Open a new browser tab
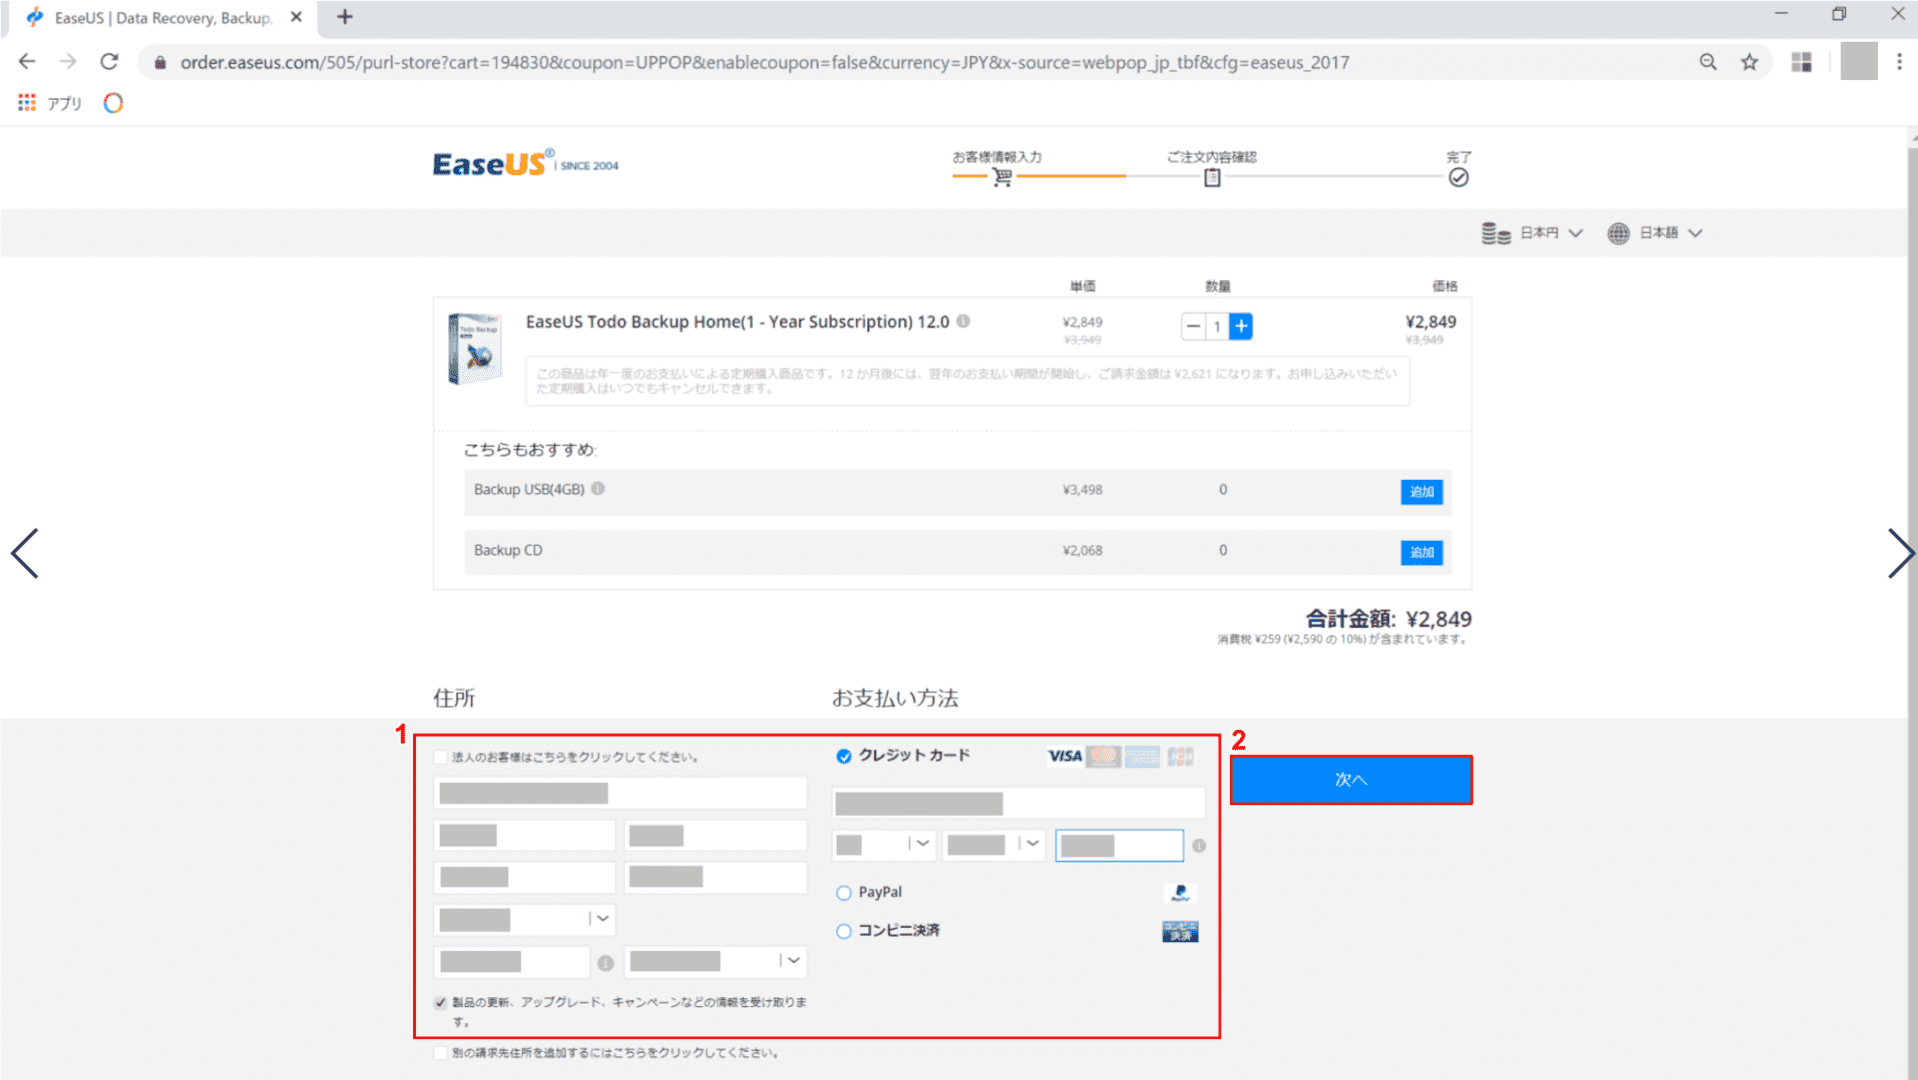This screenshot has width=1918, height=1080. 344,17
